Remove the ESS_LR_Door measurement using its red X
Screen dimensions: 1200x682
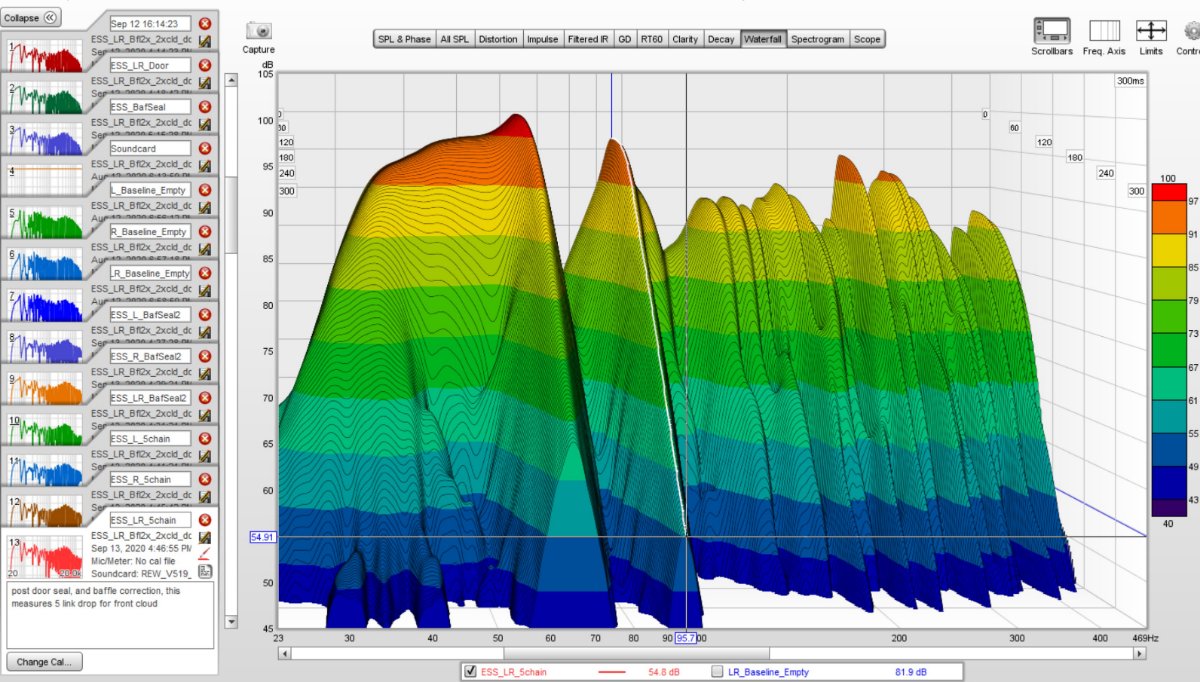point(205,65)
